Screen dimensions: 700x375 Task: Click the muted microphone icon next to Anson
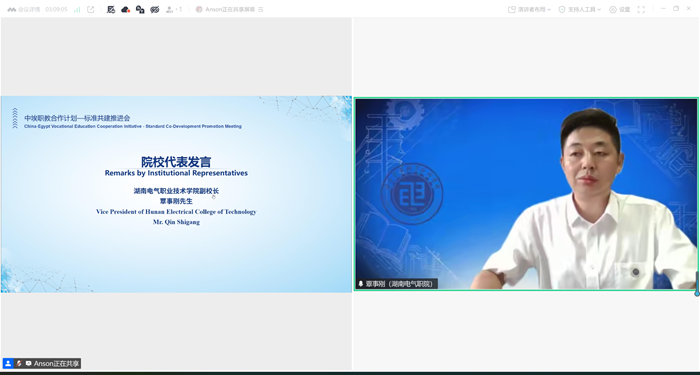19,363
